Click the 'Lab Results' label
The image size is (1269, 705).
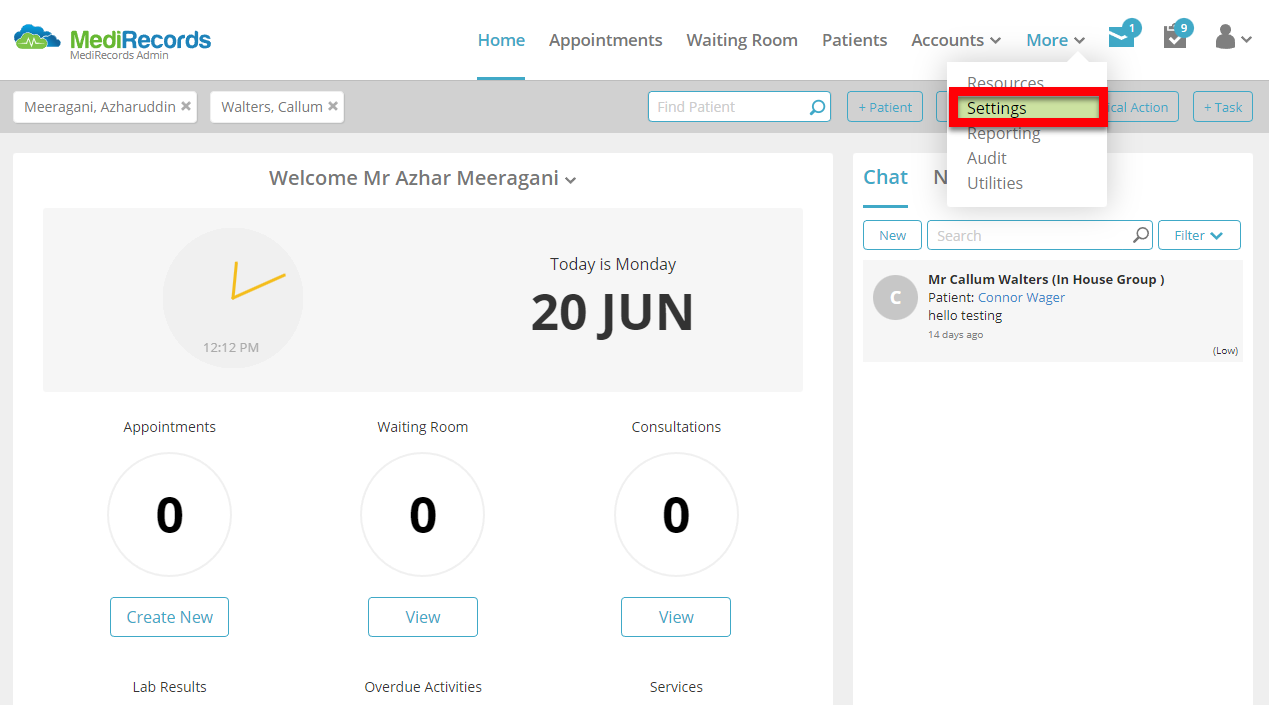click(169, 687)
